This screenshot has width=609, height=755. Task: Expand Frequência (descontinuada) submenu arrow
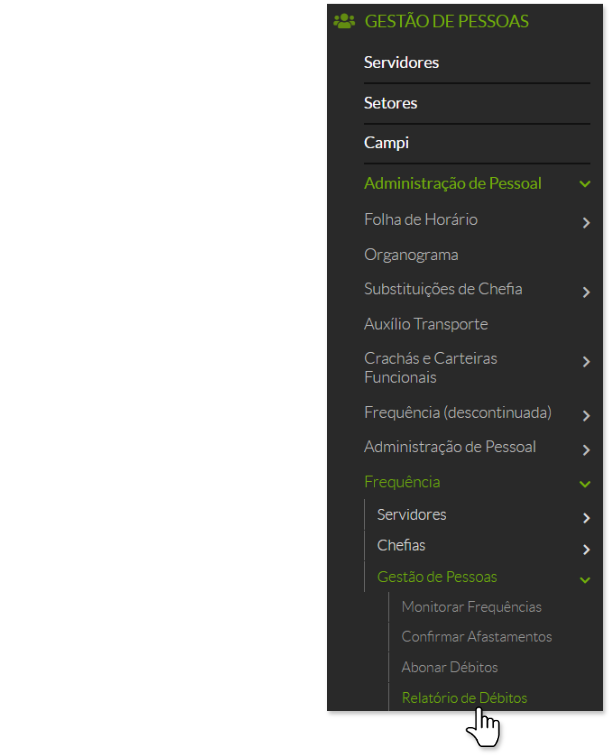tap(586, 416)
